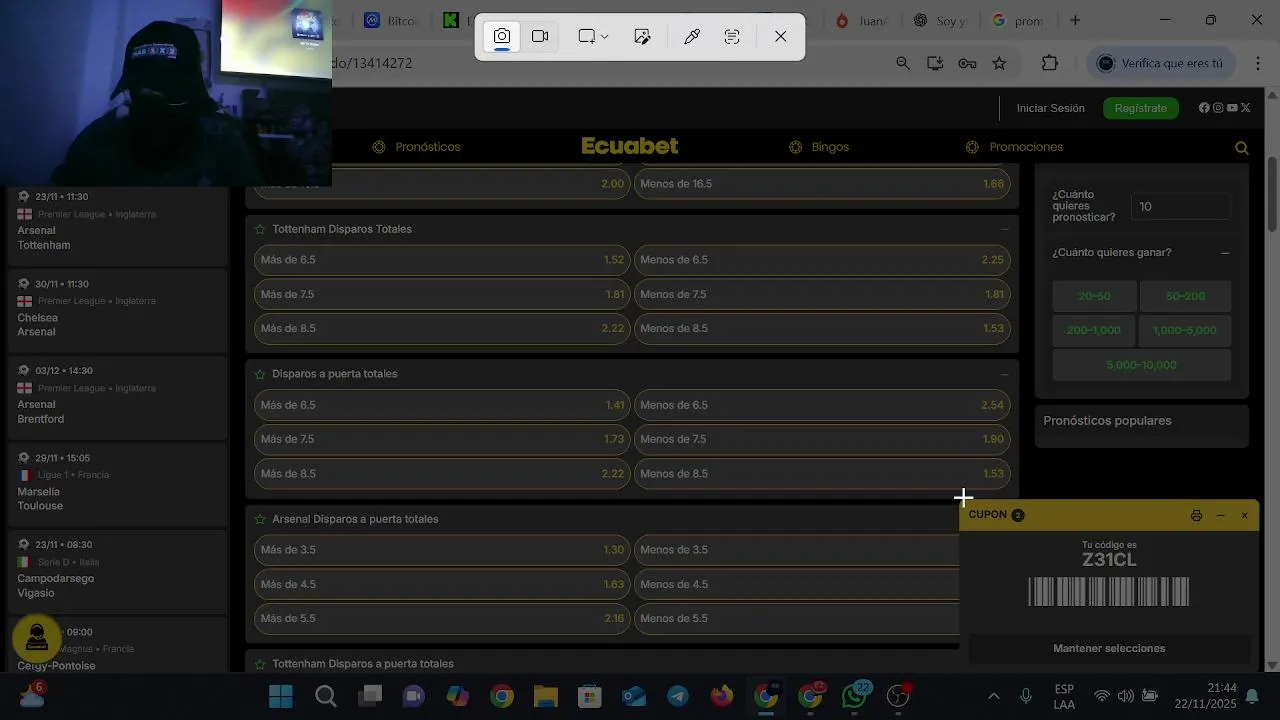Image resolution: width=1280 pixels, height=720 pixels.
Task: Select Arsenal 'Más de 5.5' at 2.16
Action: [x=442, y=619]
